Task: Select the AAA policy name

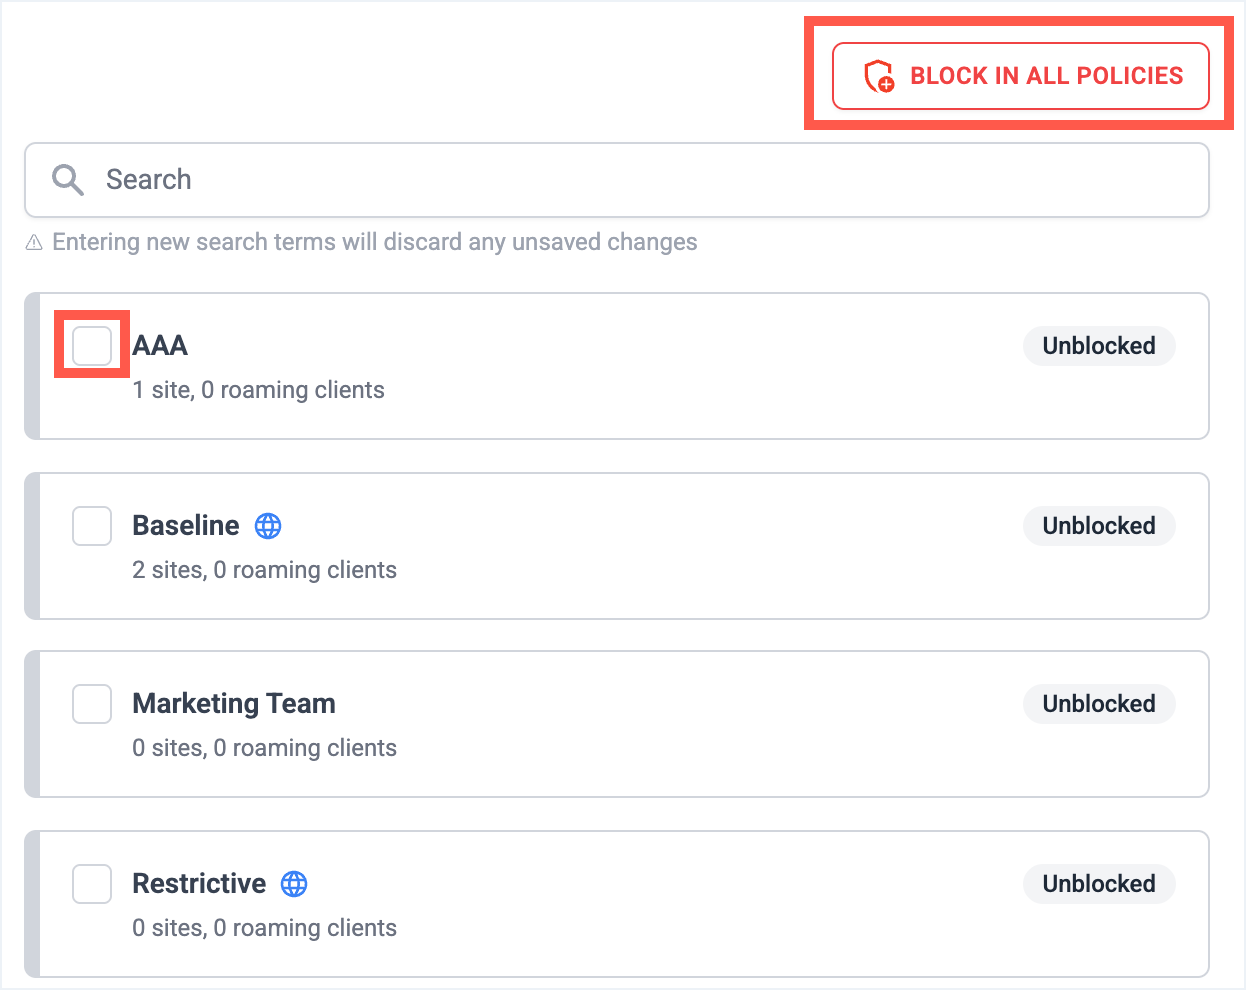Action: pyautogui.click(x=160, y=346)
